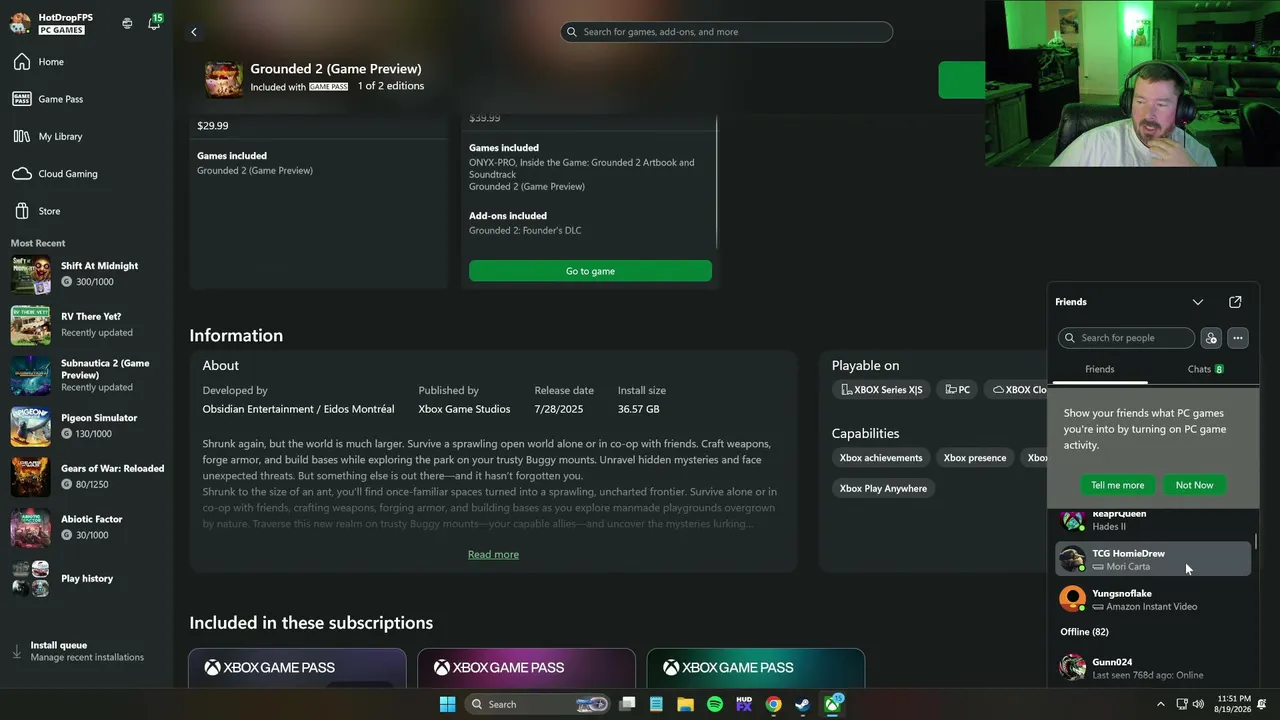Click the Xbox presence capability chip
The image size is (1280, 720).
tap(975, 458)
